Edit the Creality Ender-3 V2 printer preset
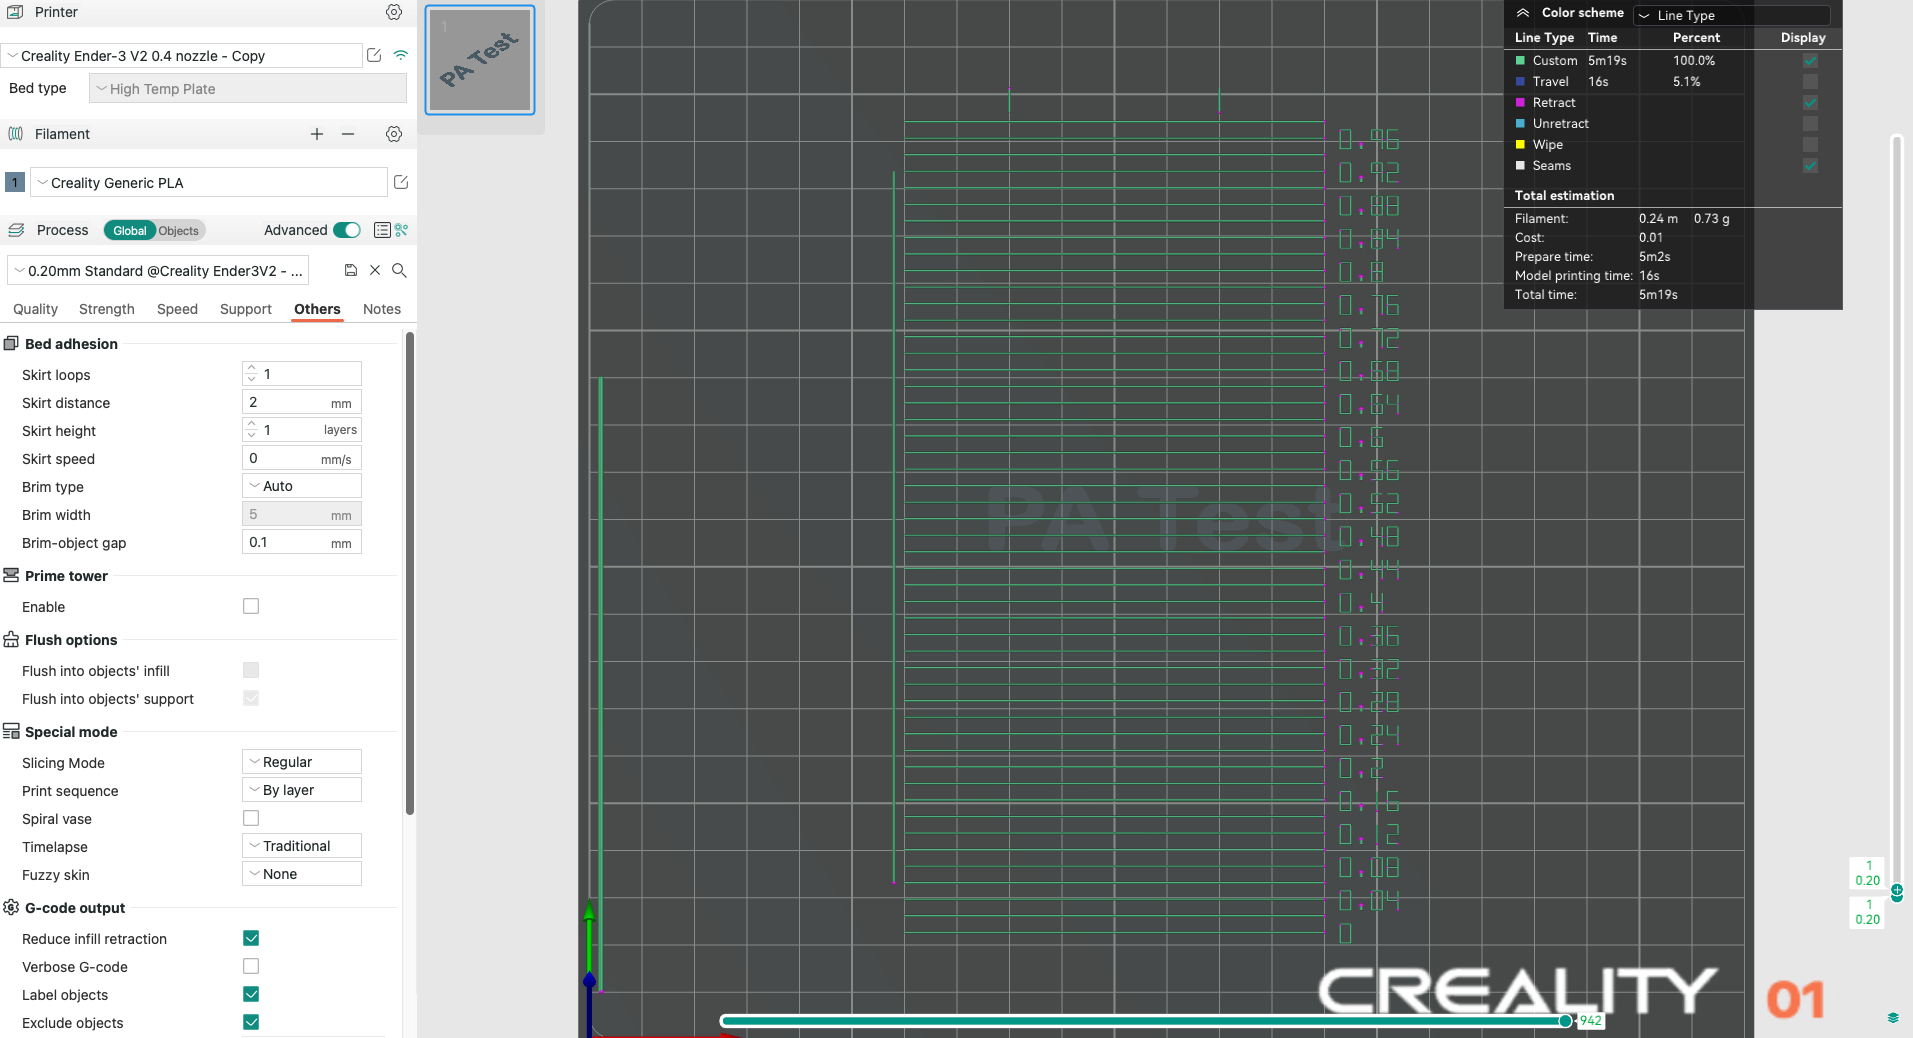 coord(374,55)
